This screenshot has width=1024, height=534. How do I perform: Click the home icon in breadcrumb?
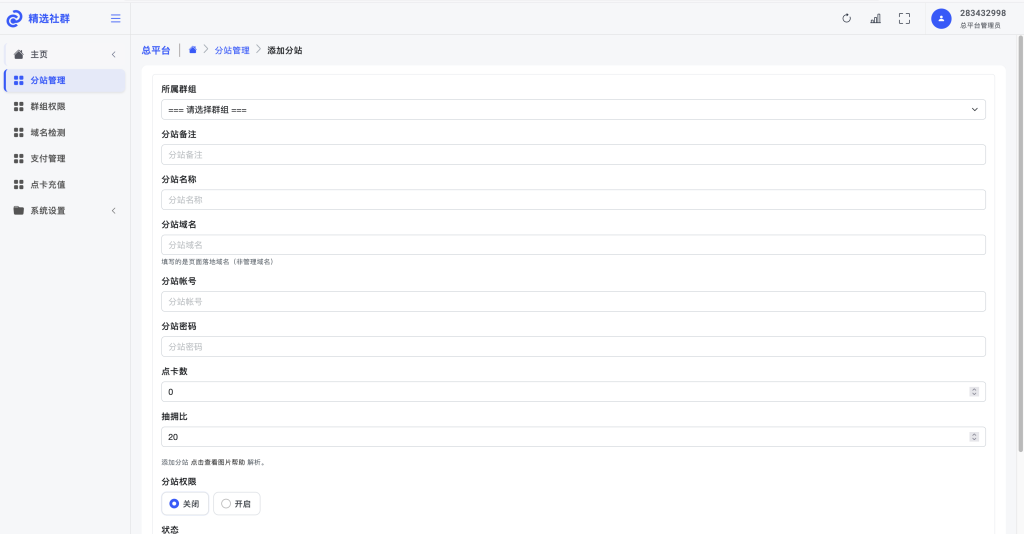click(193, 50)
